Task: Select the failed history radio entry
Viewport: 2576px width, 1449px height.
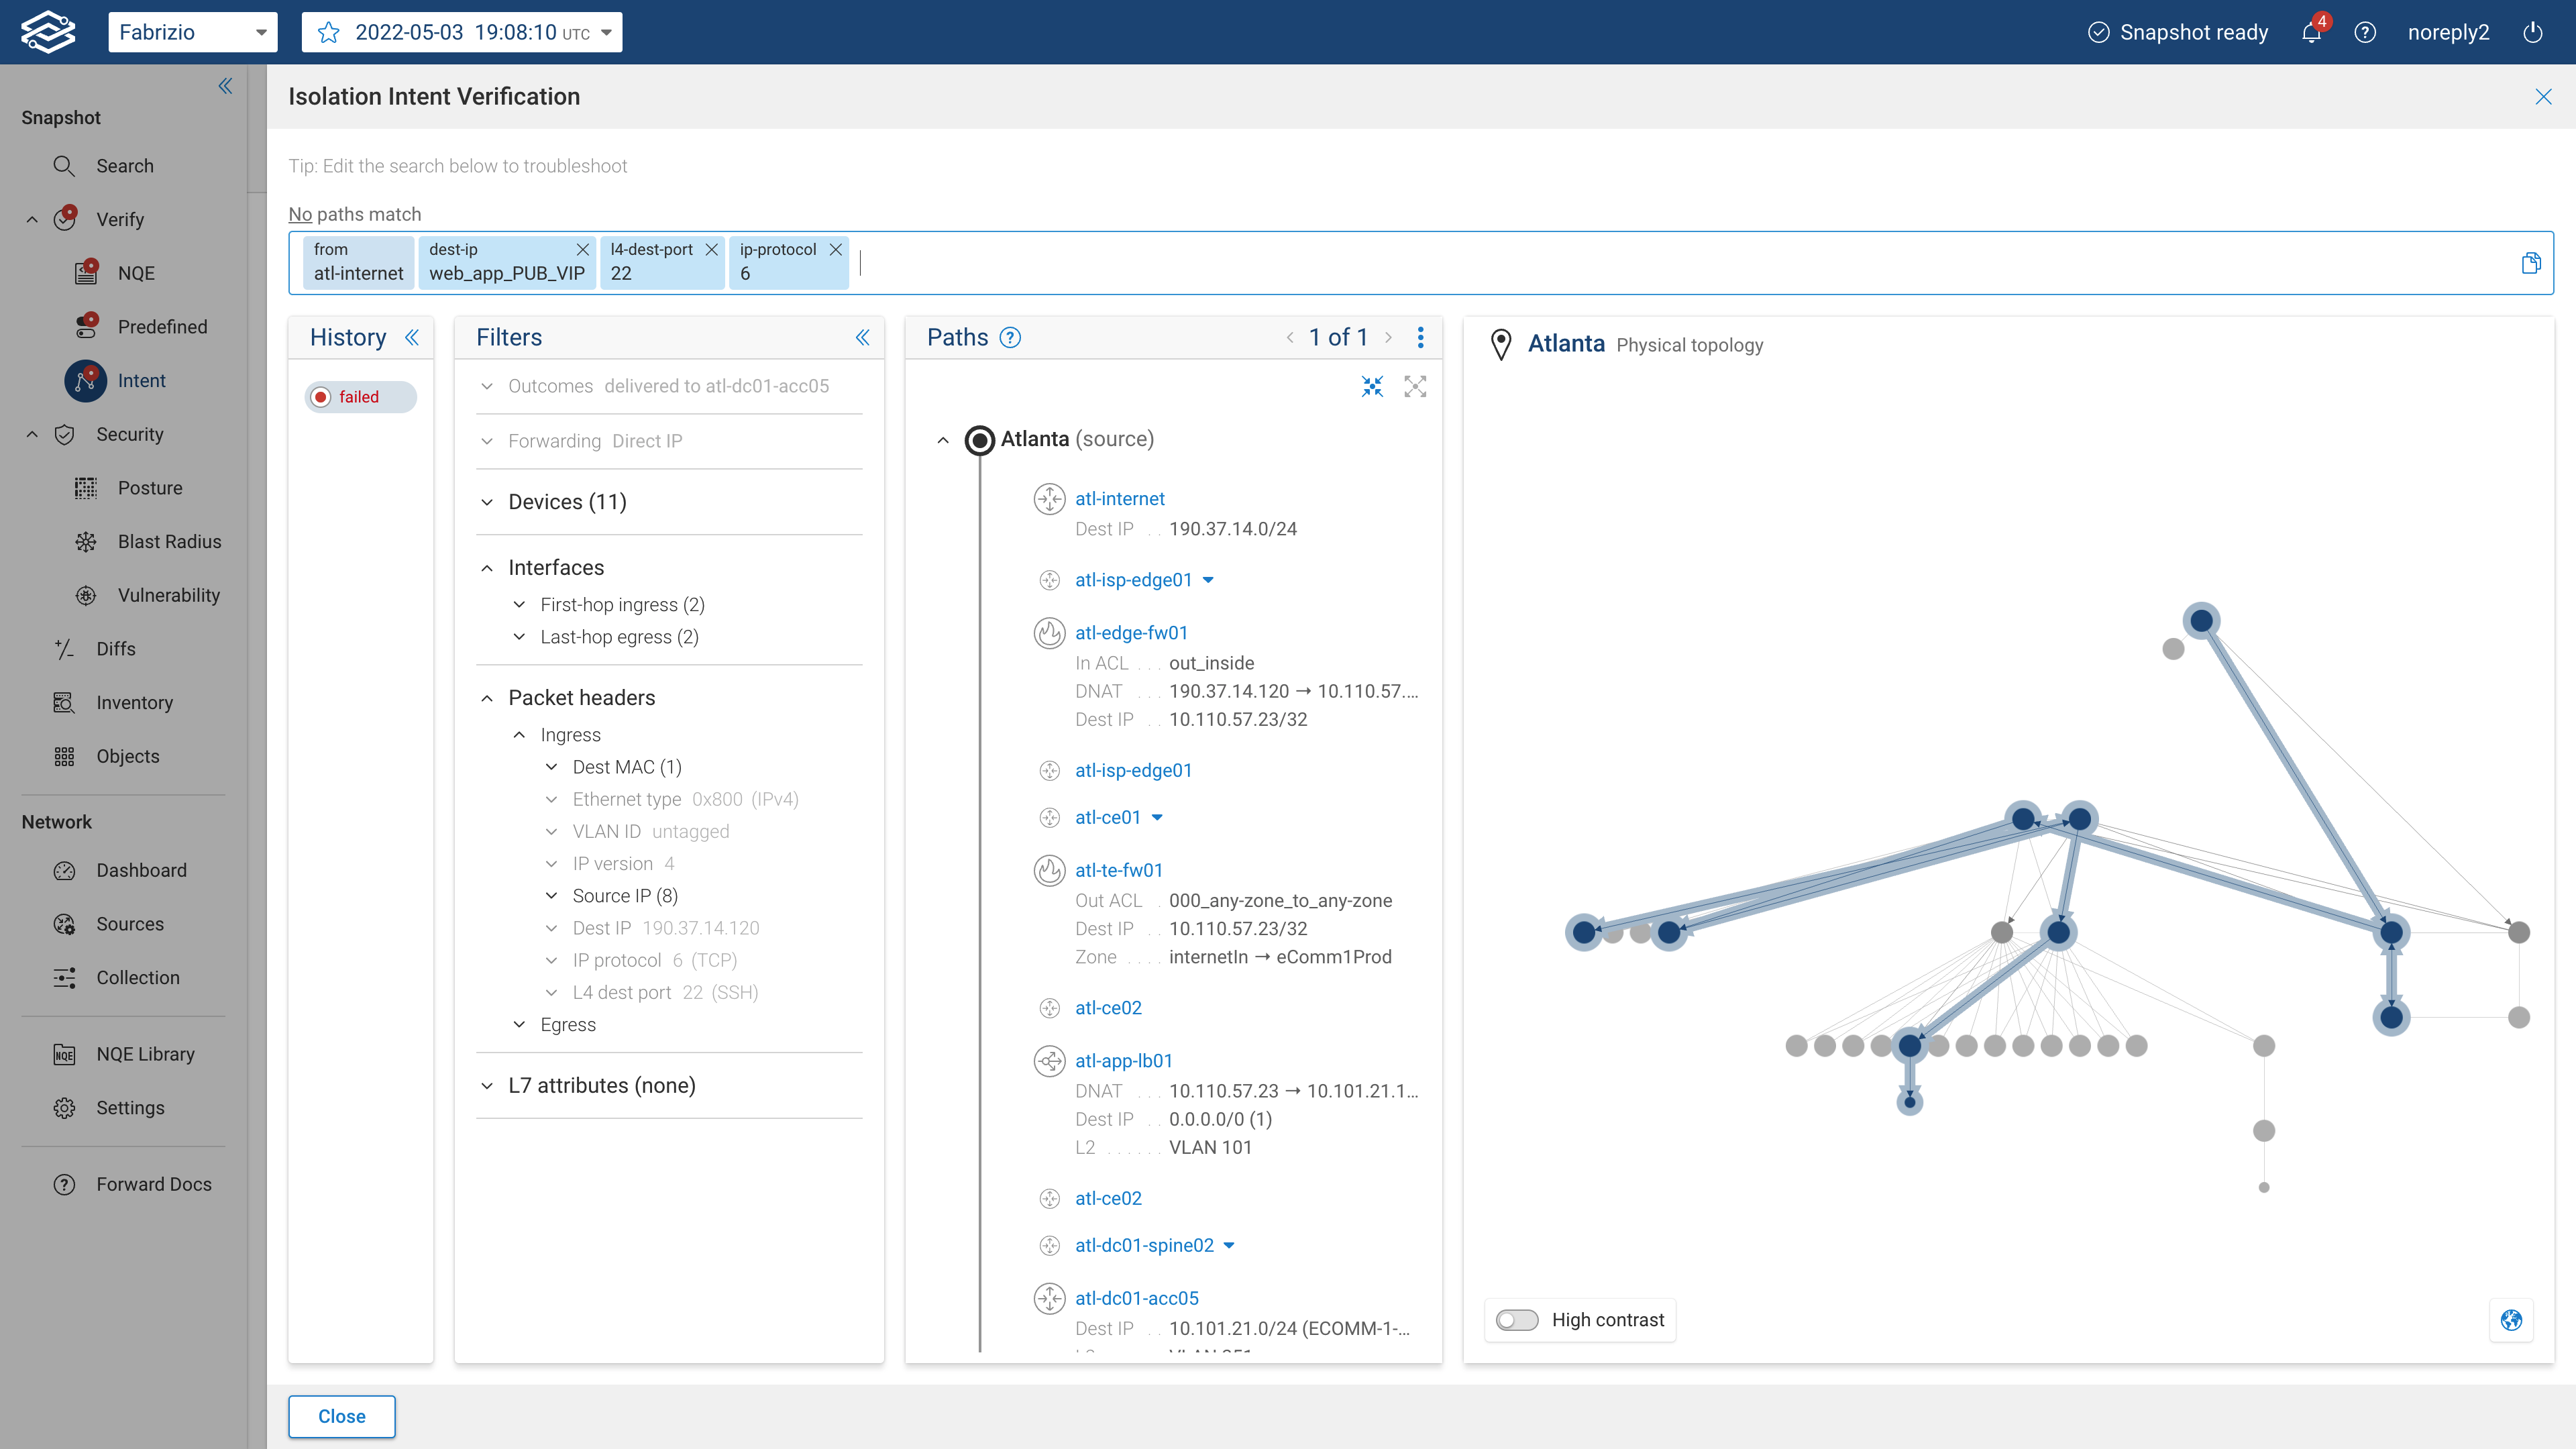Action: point(321,397)
